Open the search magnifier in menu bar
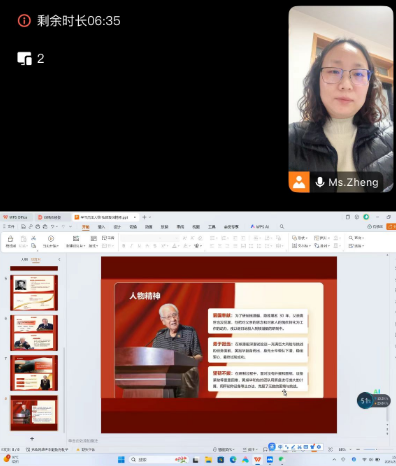396x466 pixels. click(282, 227)
